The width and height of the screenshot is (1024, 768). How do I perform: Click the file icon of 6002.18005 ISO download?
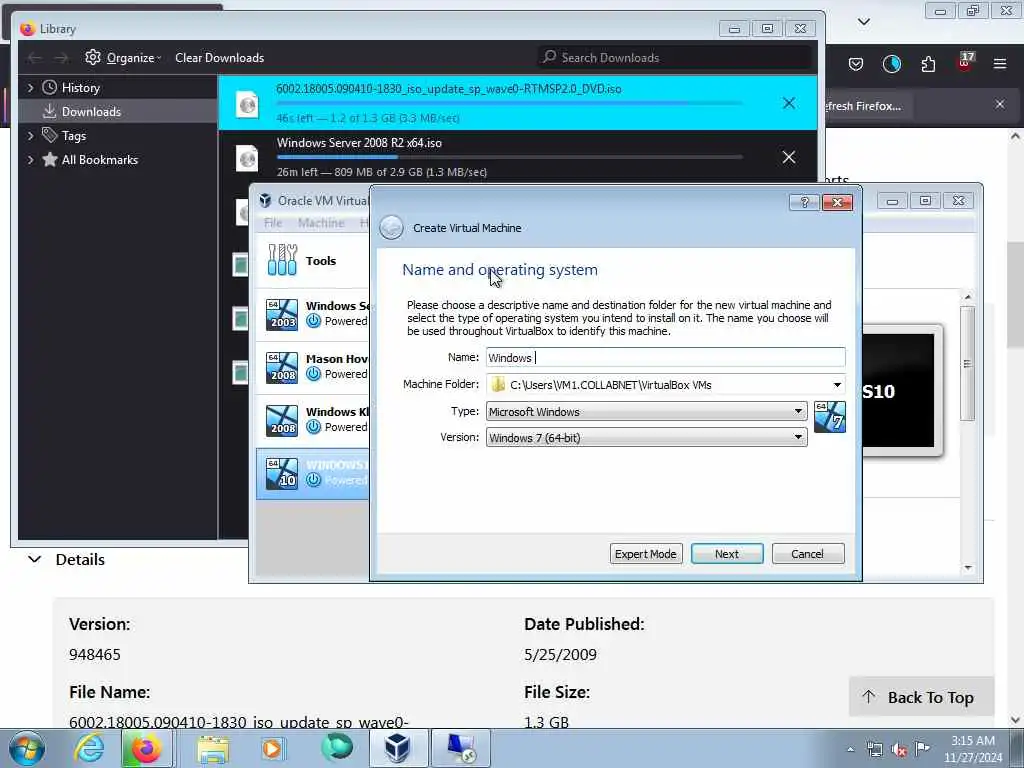coord(247,104)
